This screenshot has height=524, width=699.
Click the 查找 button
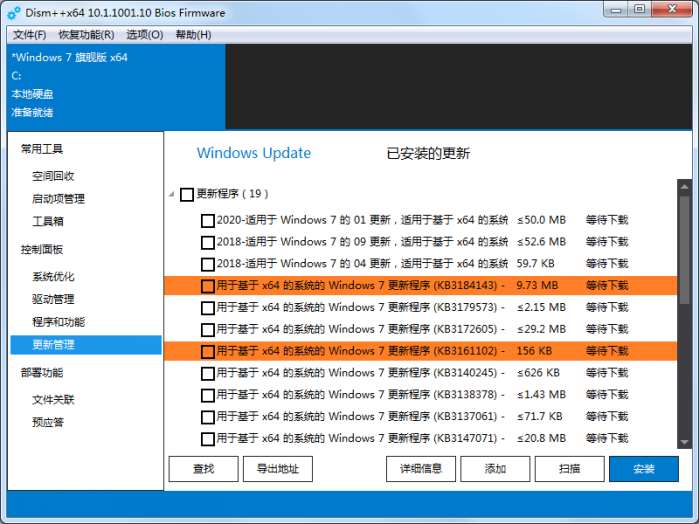(x=204, y=469)
